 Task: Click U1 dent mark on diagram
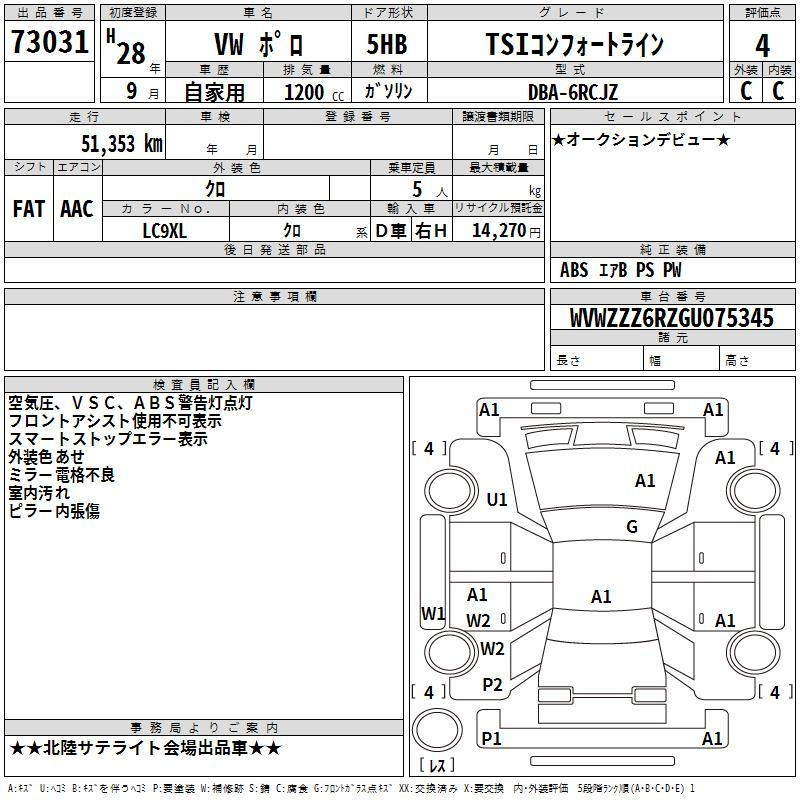[x=497, y=499]
